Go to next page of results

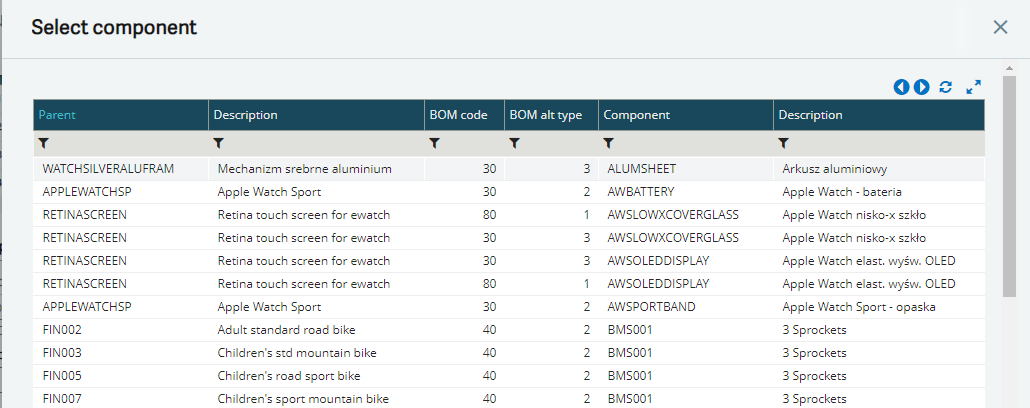click(x=922, y=87)
